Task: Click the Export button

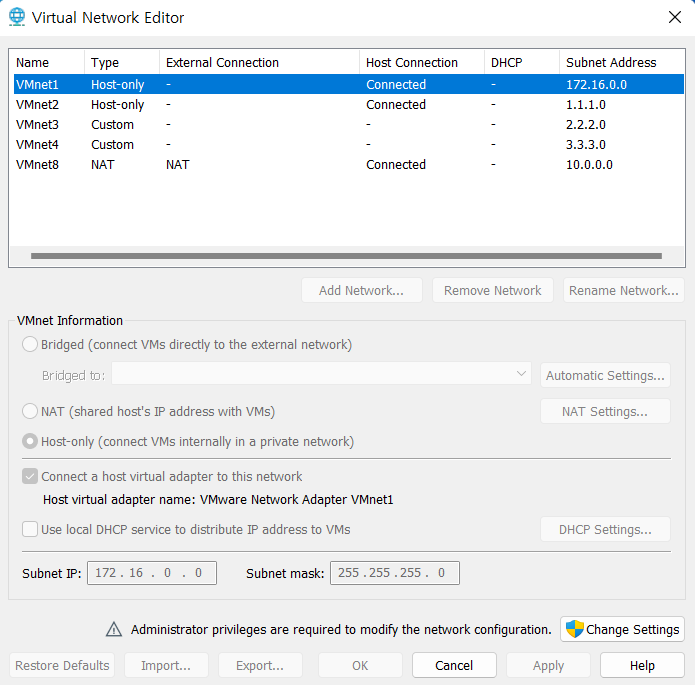Action: click(260, 665)
